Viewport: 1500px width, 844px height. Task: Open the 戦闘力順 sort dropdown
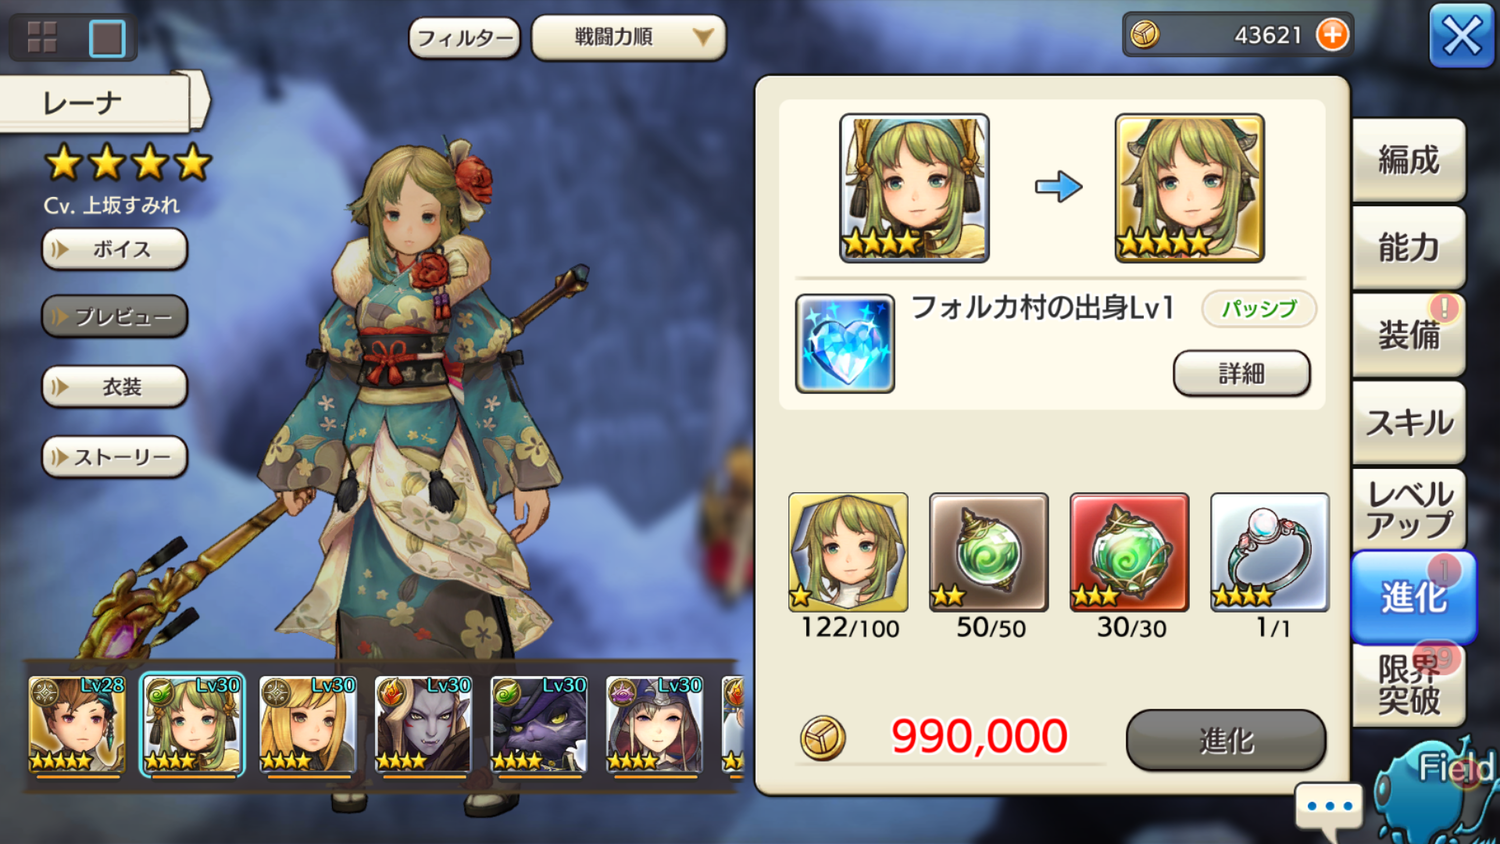point(629,38)
